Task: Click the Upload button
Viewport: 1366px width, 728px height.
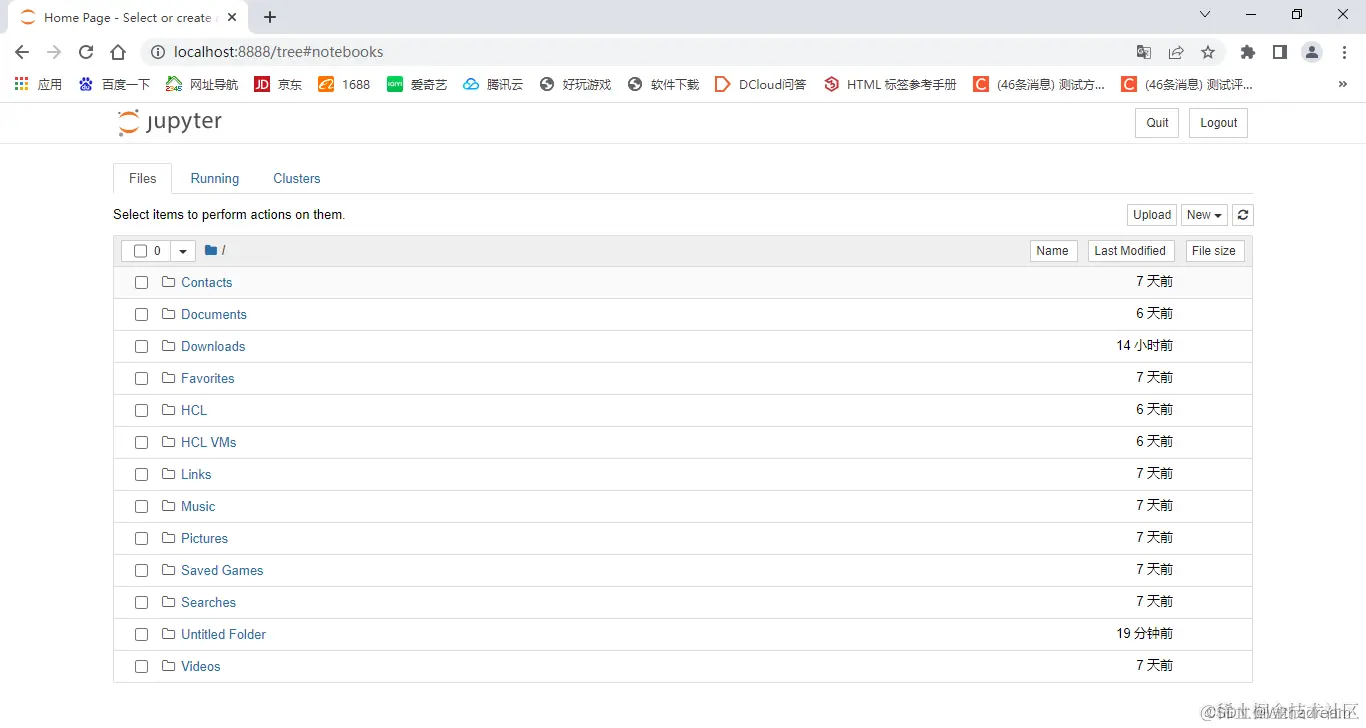Action: [x=1152, y=215]
